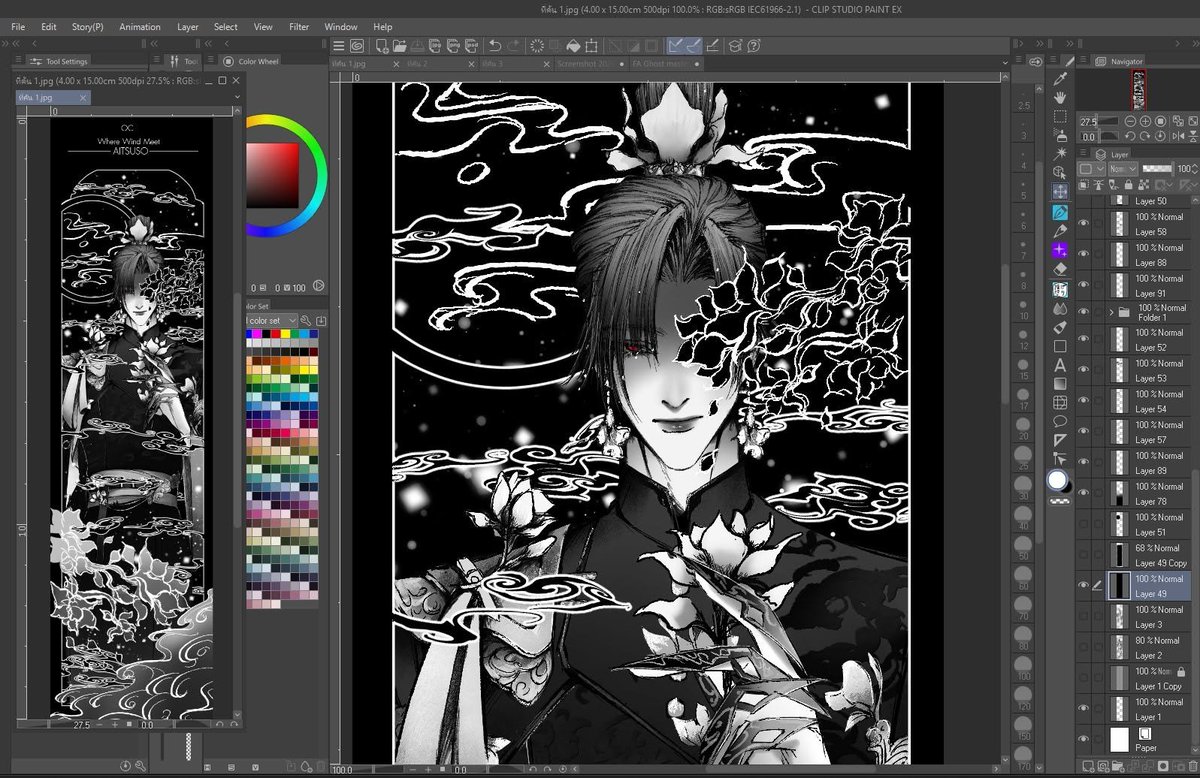Click the Help question mark icon

point(753,45)
